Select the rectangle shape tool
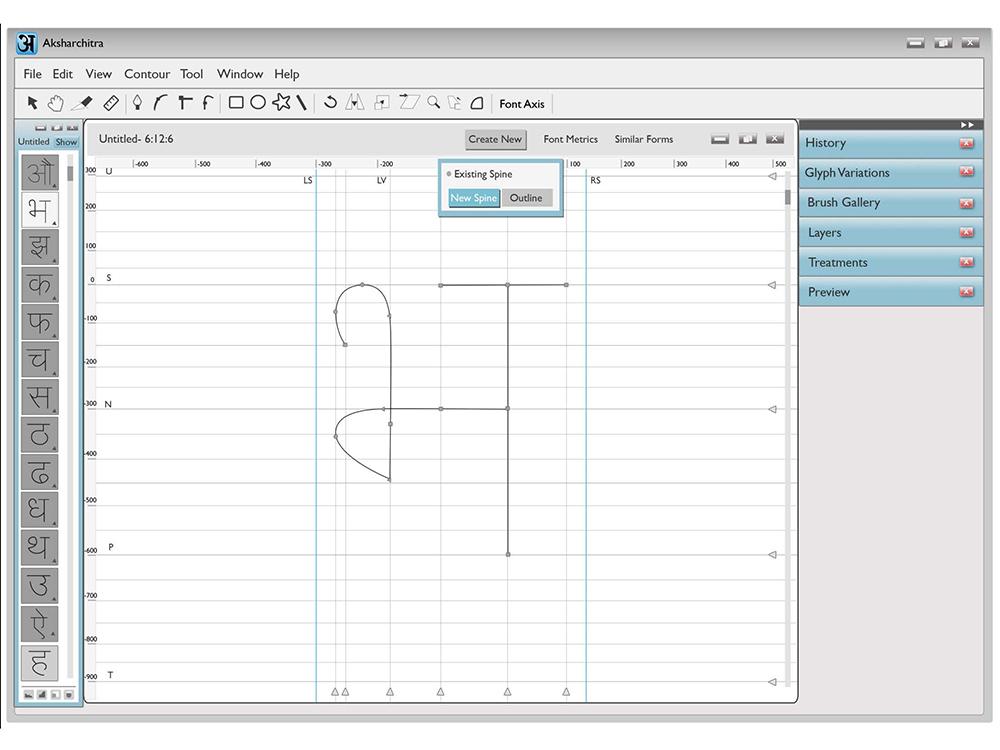This screenshot has height=750, width=1000. [x=236, y=103]
